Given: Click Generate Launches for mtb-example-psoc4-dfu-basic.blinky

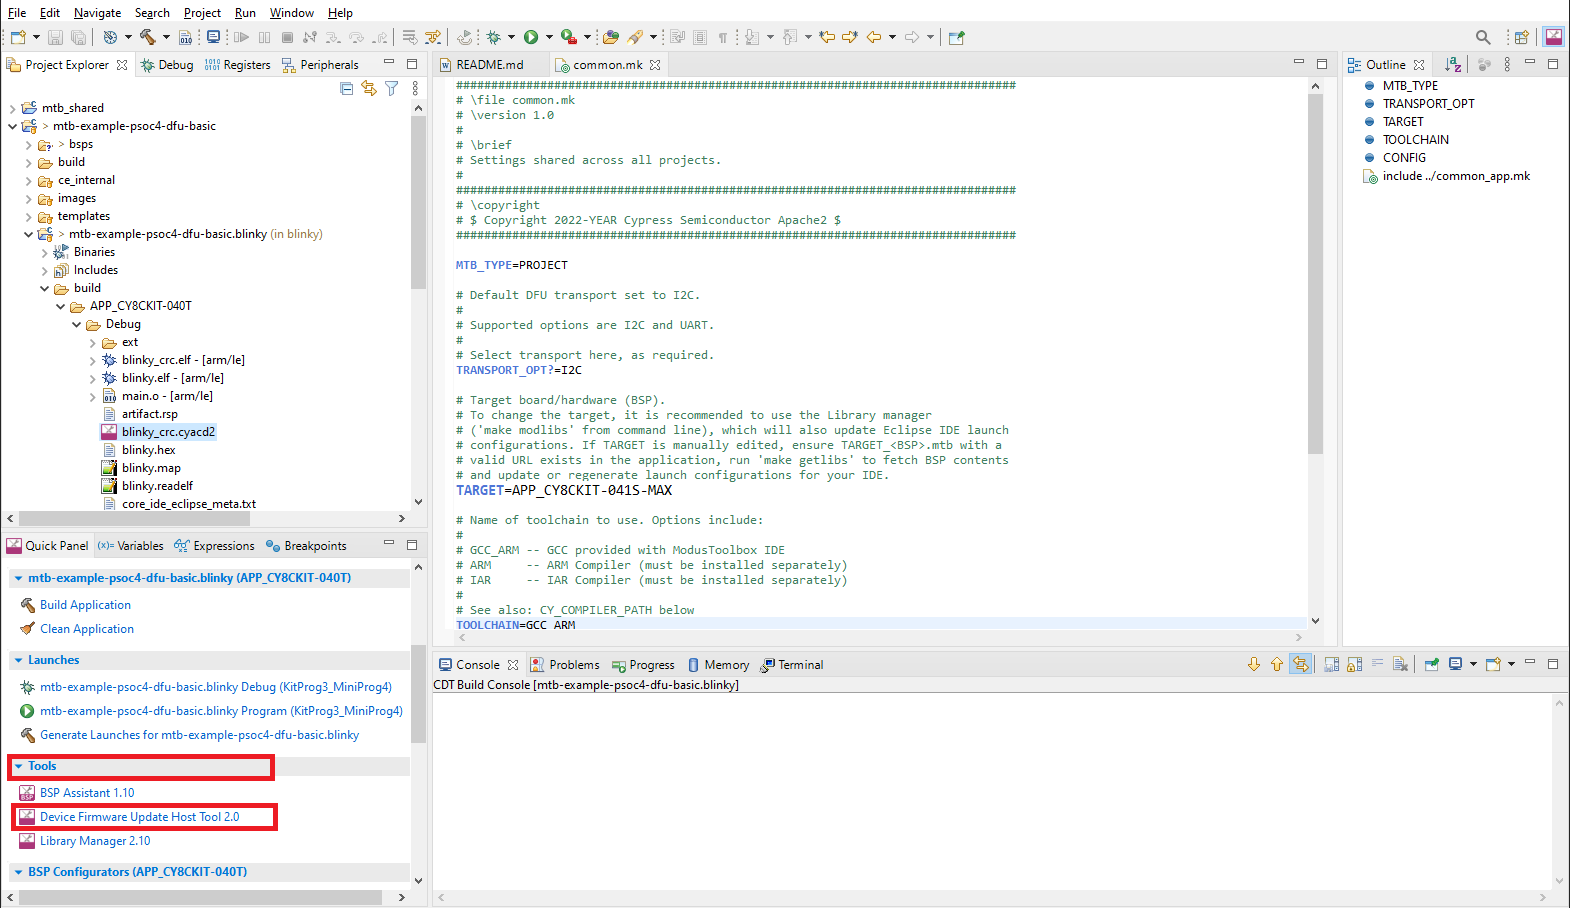Looking at the screenshot, I should click(199, 735).
